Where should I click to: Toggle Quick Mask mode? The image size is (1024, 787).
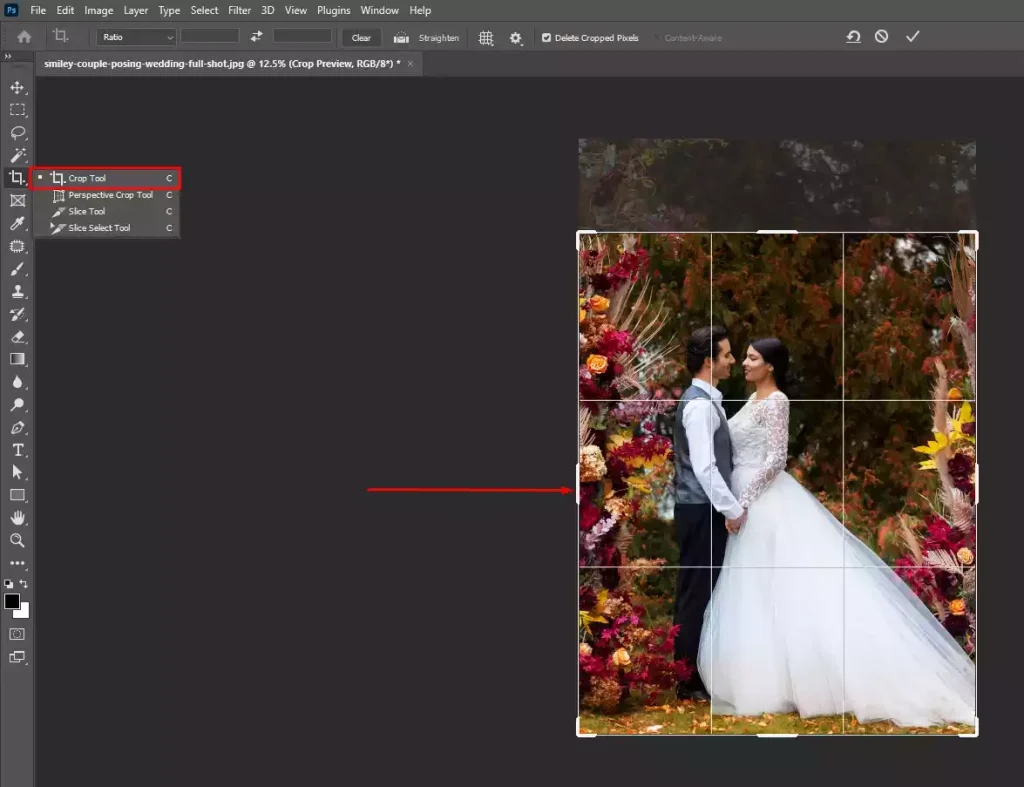17,635
